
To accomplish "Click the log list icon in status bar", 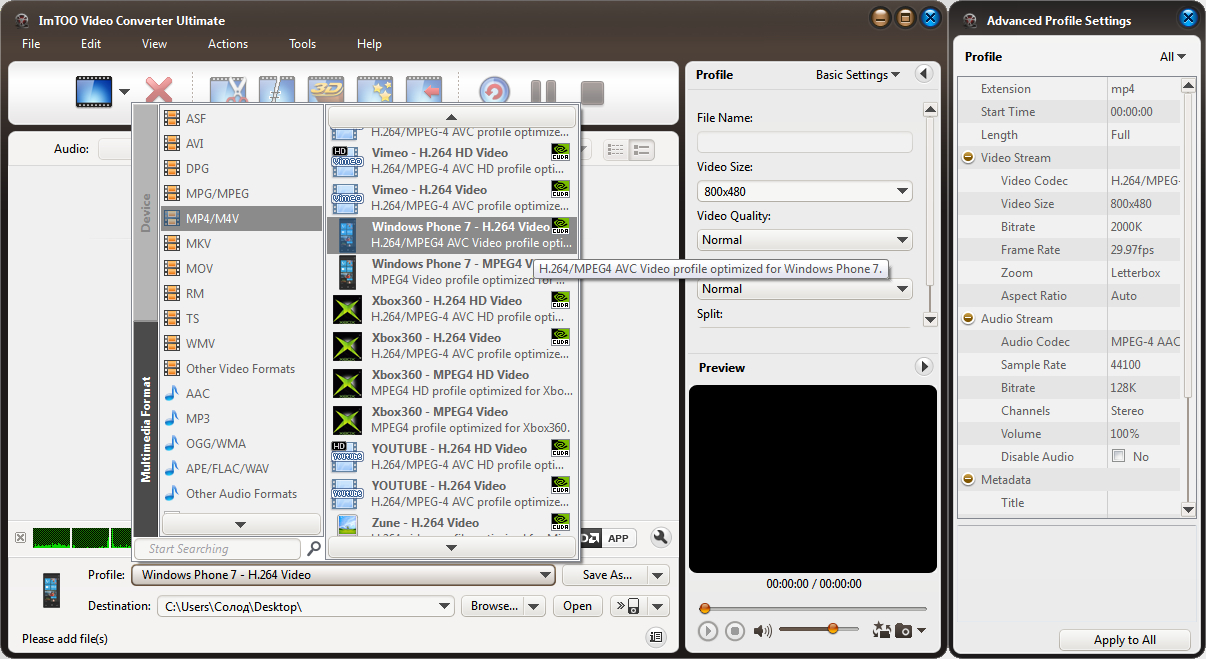I will click(x=656, y=637).
